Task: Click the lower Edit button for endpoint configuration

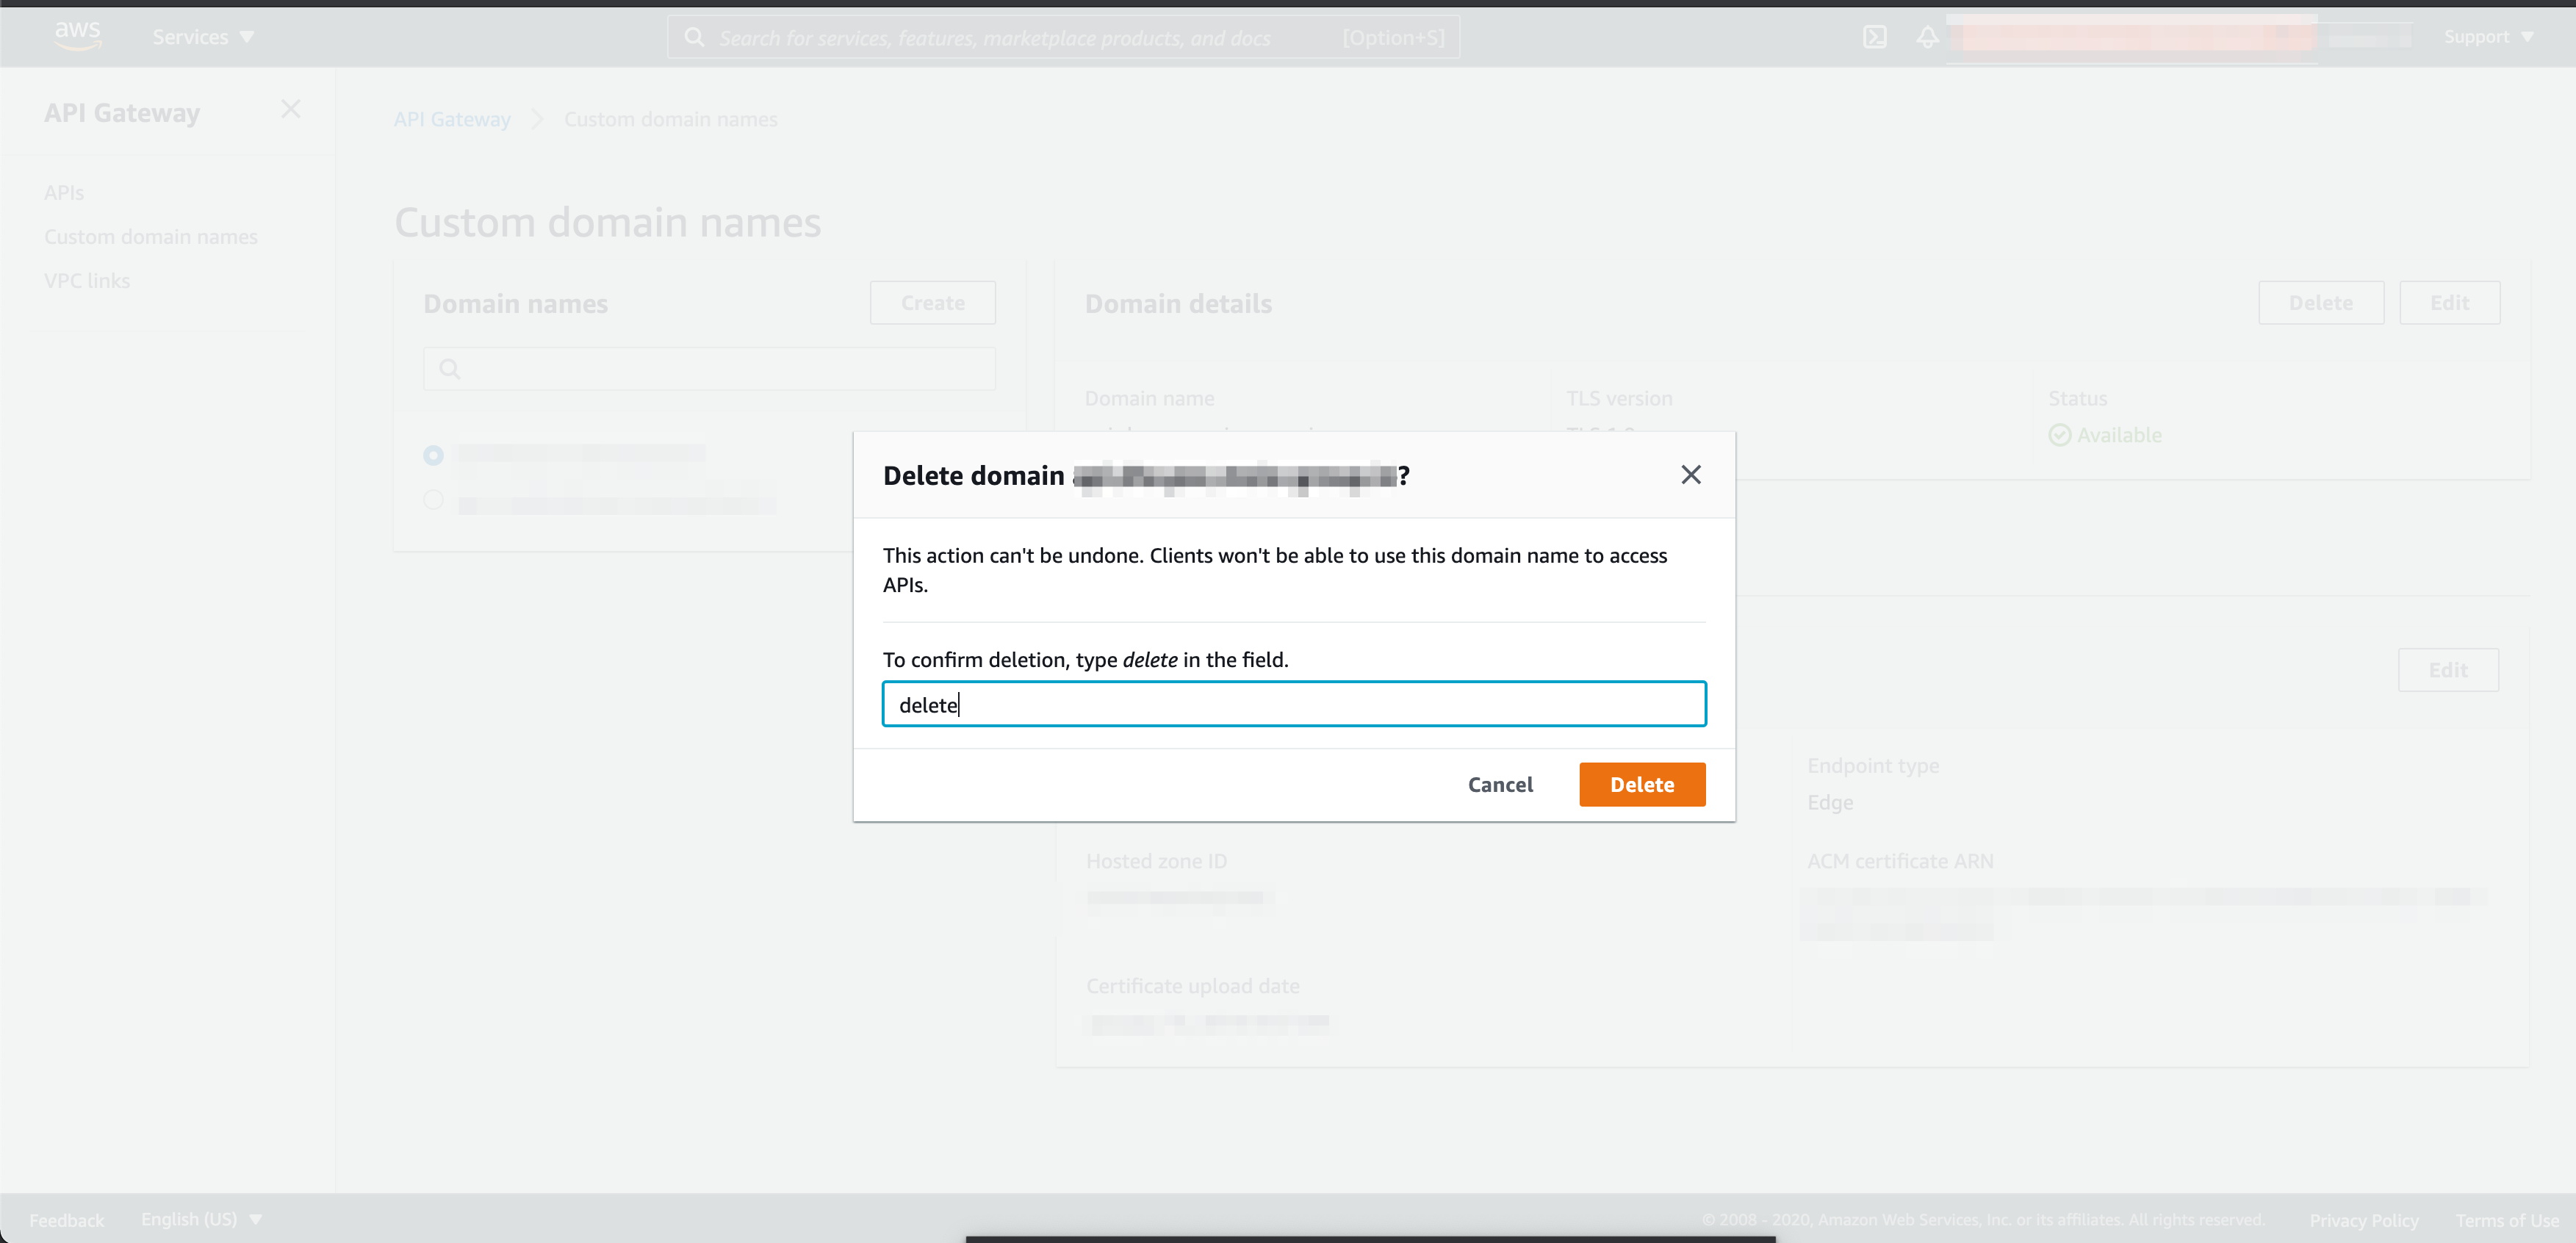Action: pos(2447,670)
